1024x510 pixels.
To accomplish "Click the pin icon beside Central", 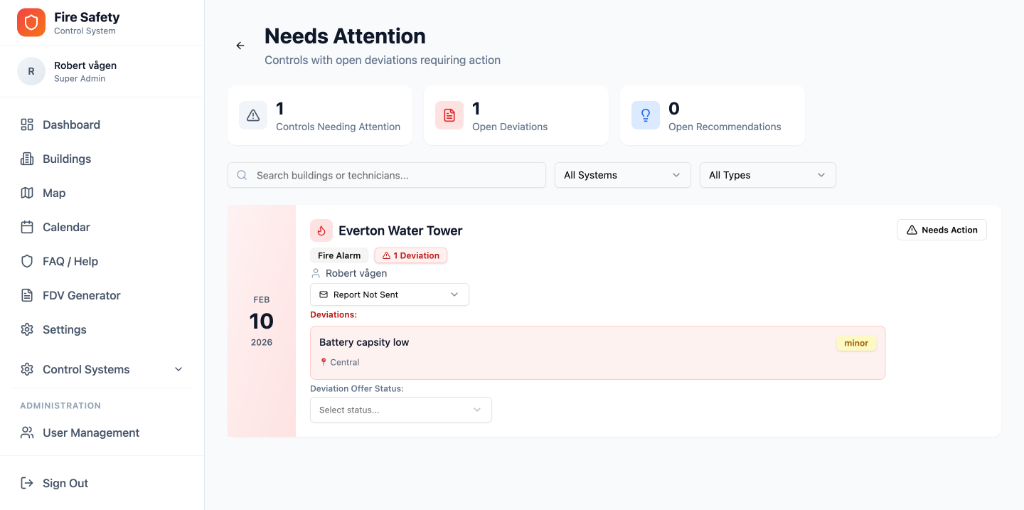I will tap(323, 362).
